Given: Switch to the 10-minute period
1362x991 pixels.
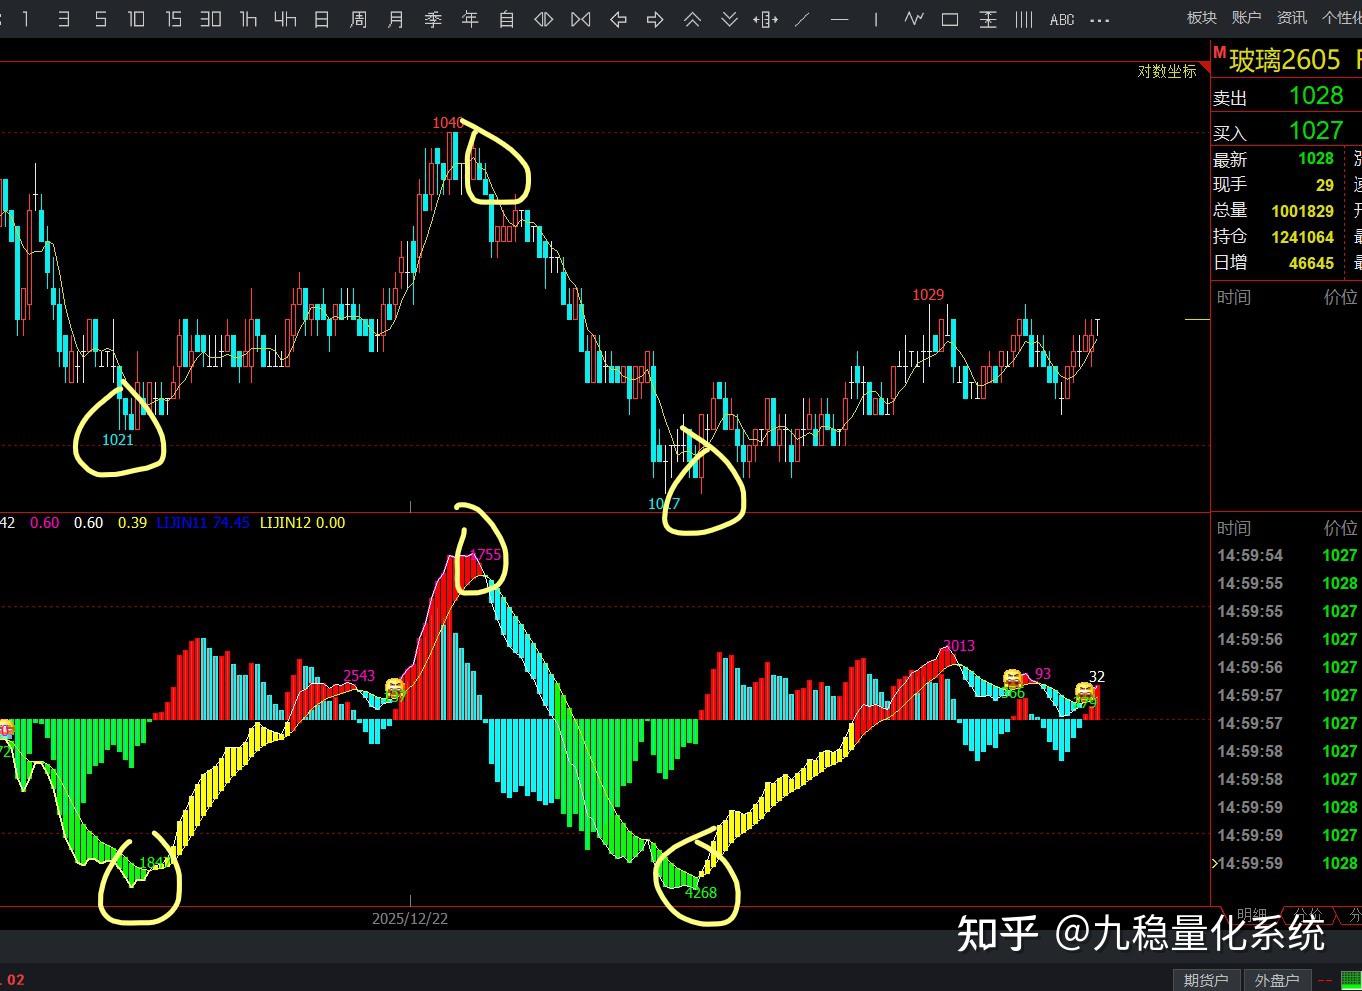Looking at the screenshot, I should (x=137, y=19).
